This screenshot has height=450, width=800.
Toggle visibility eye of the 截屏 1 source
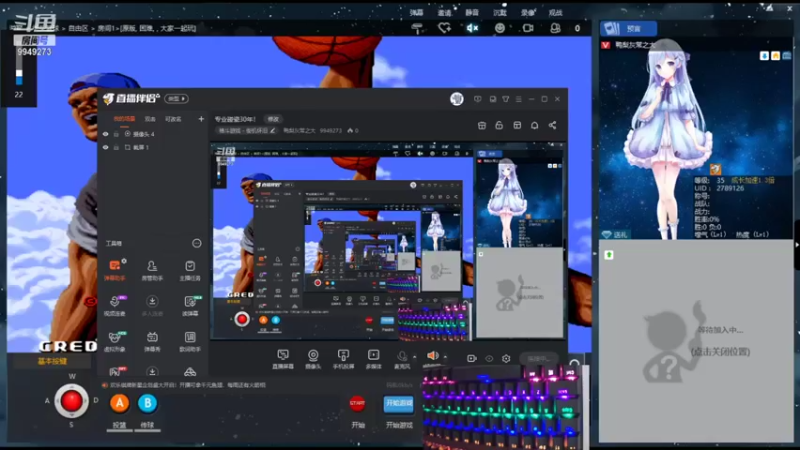tap(106, 147)
